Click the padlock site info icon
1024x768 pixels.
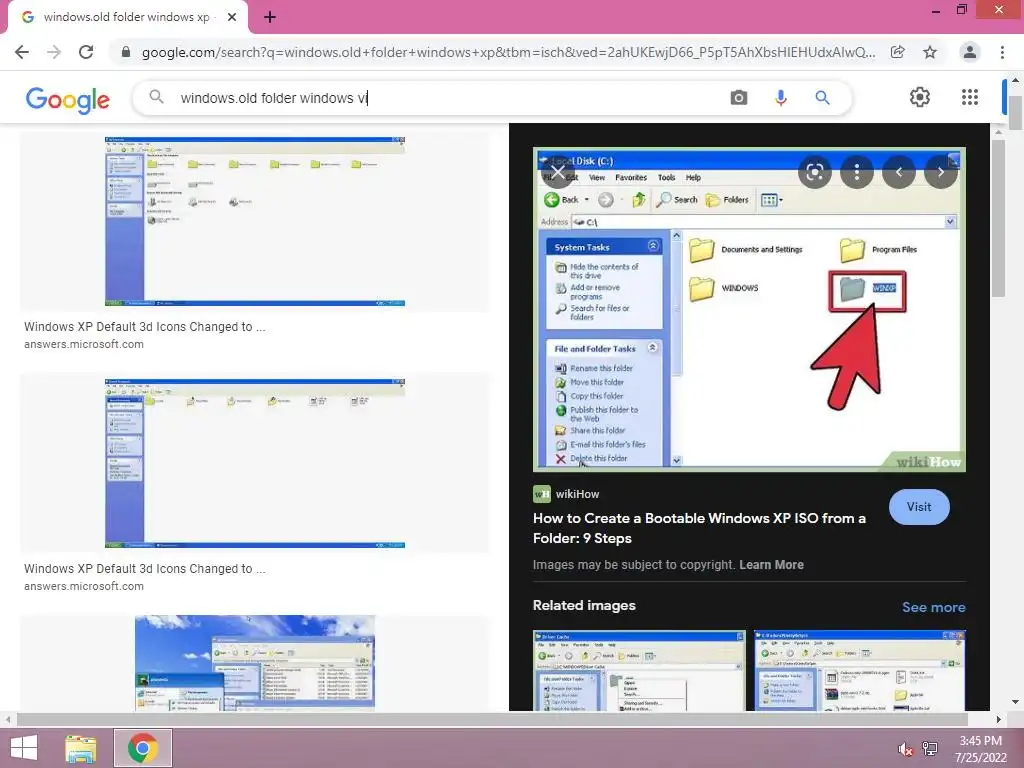tap(126, 52)
